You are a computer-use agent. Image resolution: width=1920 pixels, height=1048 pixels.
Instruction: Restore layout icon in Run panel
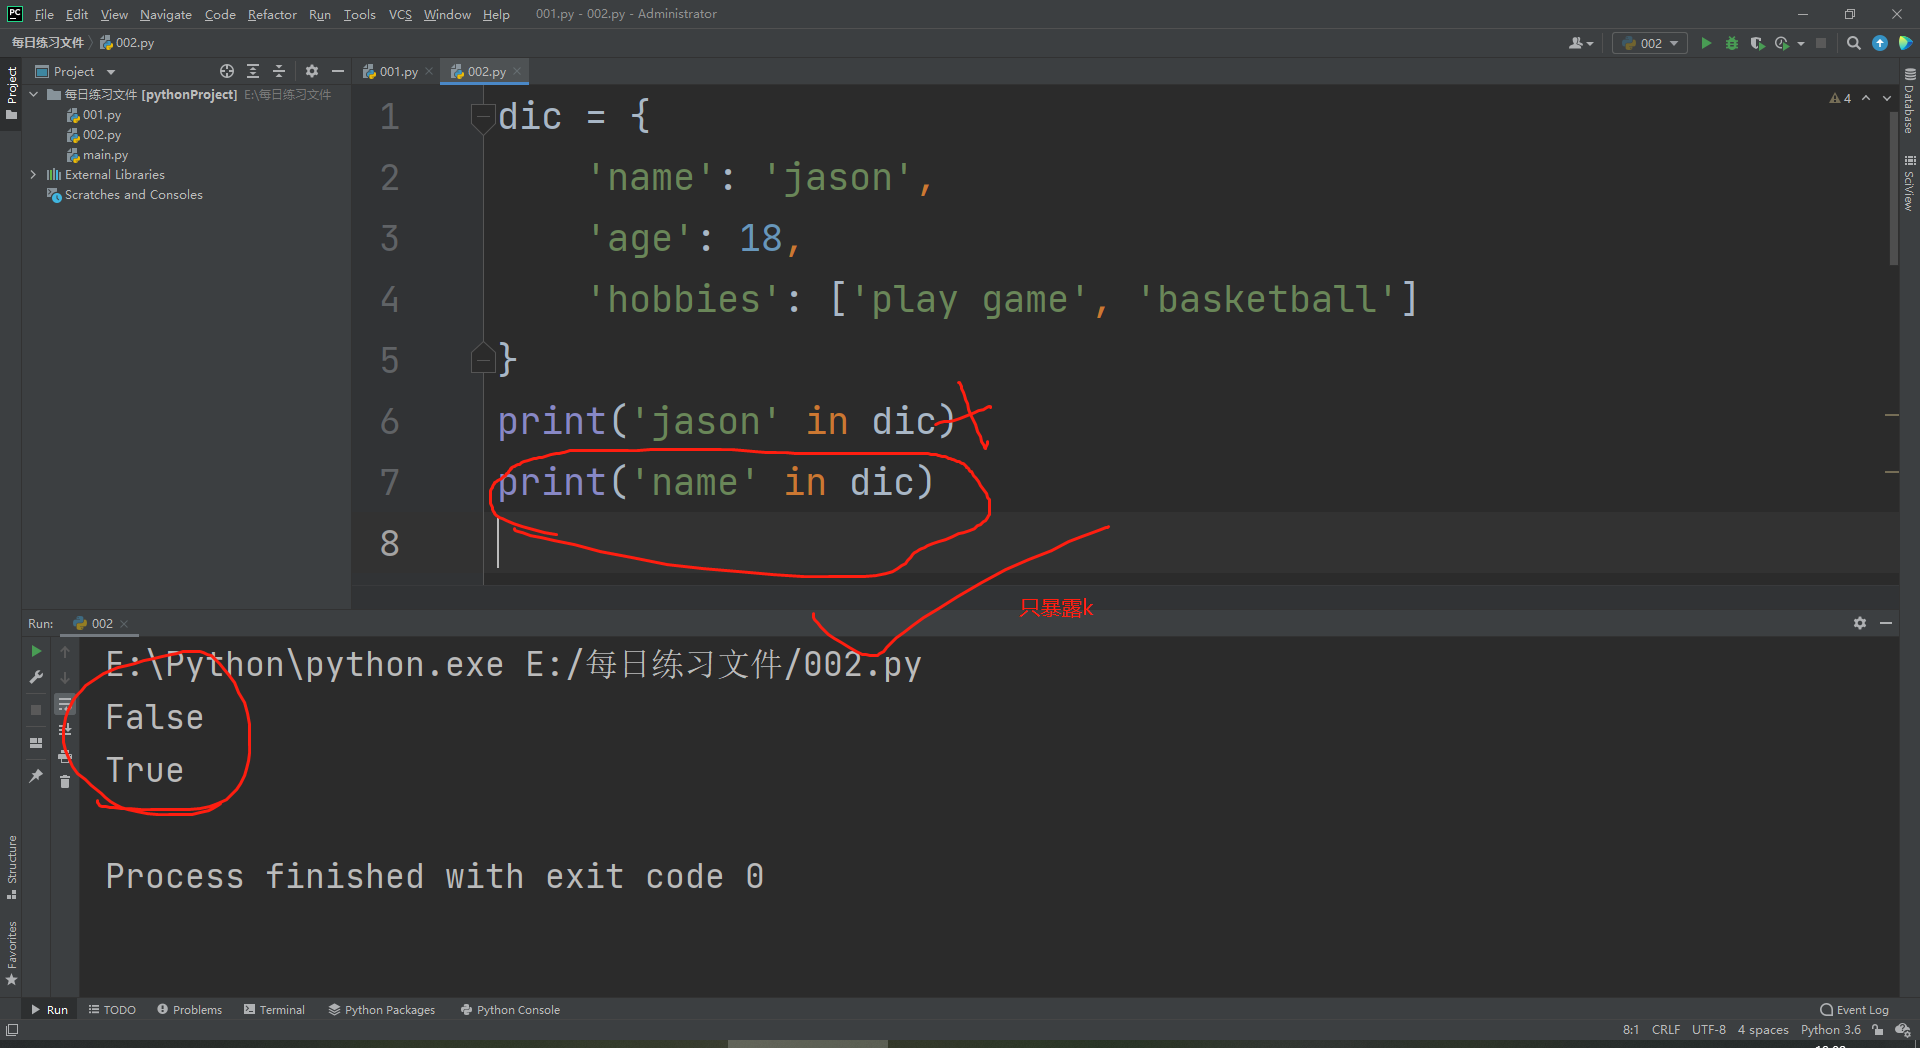click(36, 743)
